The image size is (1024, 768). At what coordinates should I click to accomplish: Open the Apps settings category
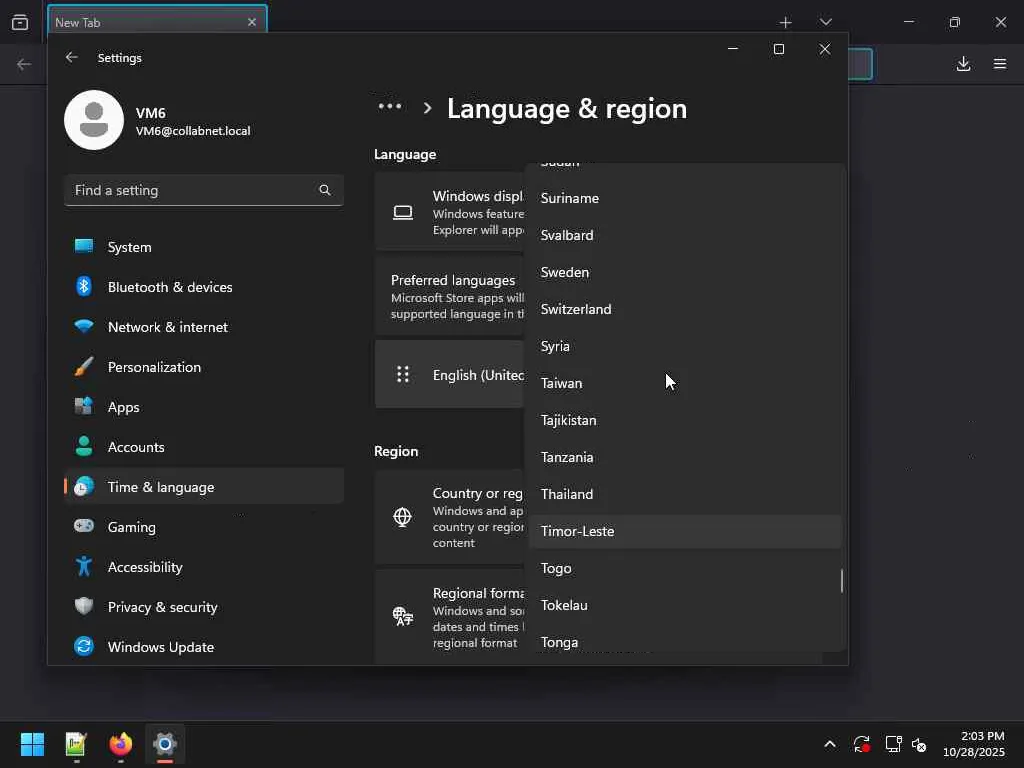pos(204,407)
